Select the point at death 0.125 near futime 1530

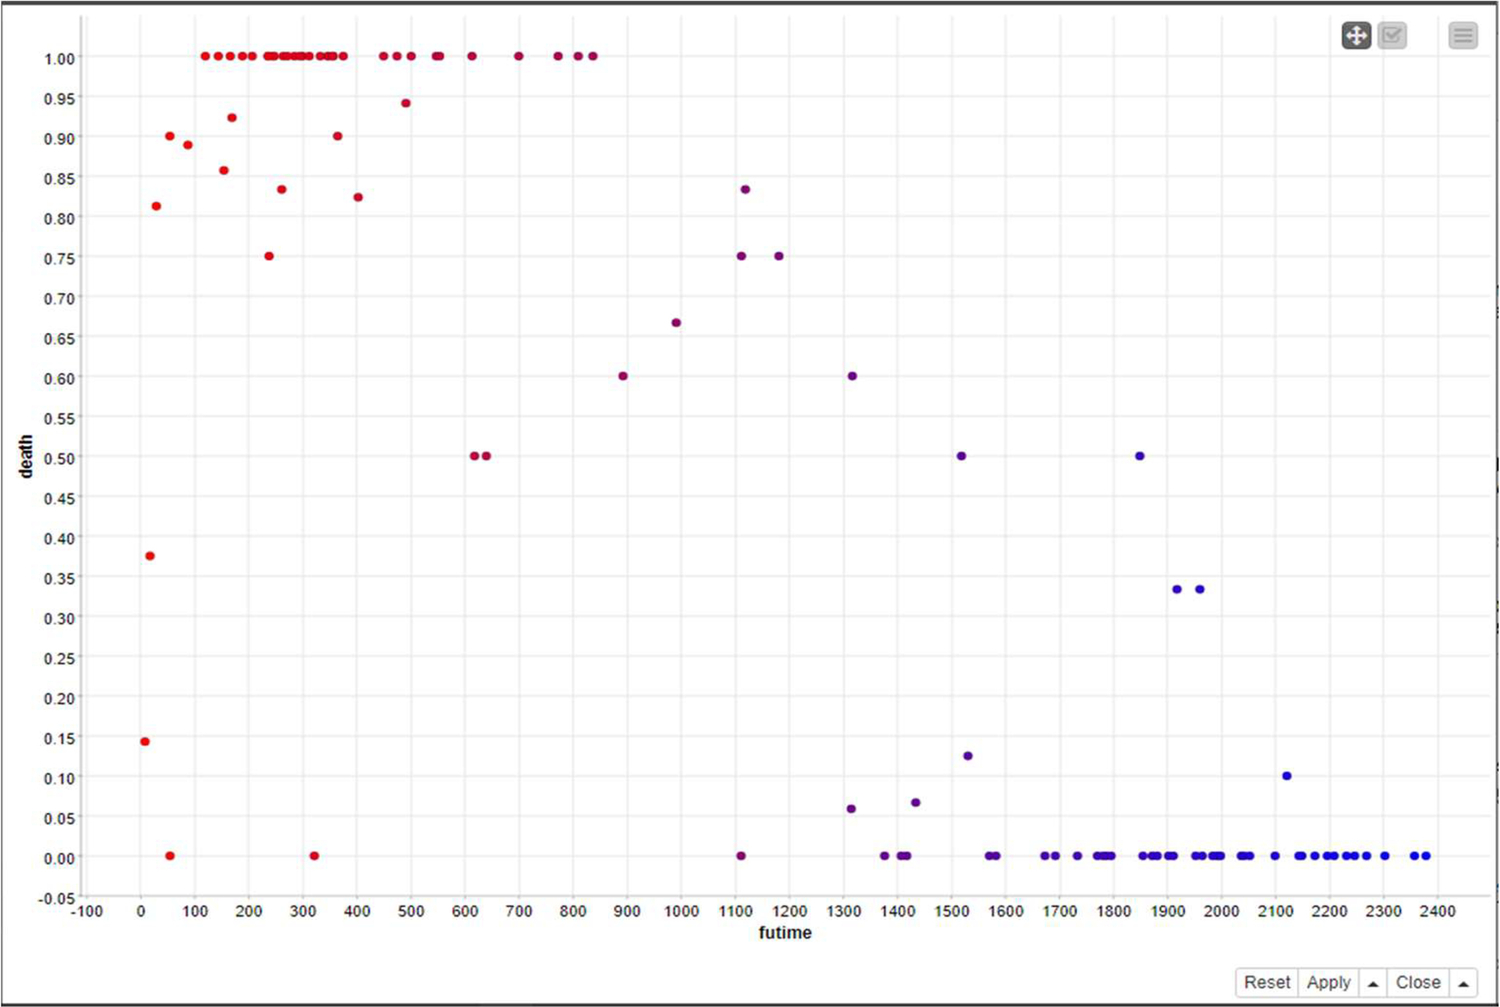[x=968, y=756]
